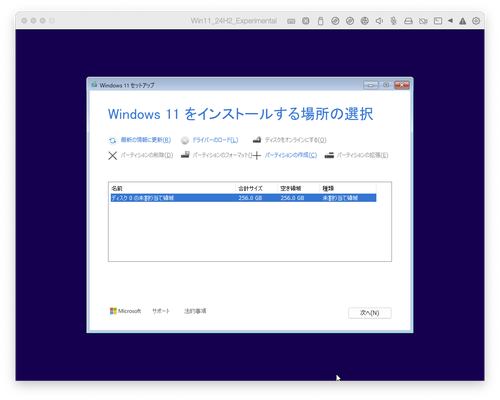Screen dimensions: 500x400
Task: Select the ディスク 0 の未割り当て領域 row
Action: [x=243, y=198]
